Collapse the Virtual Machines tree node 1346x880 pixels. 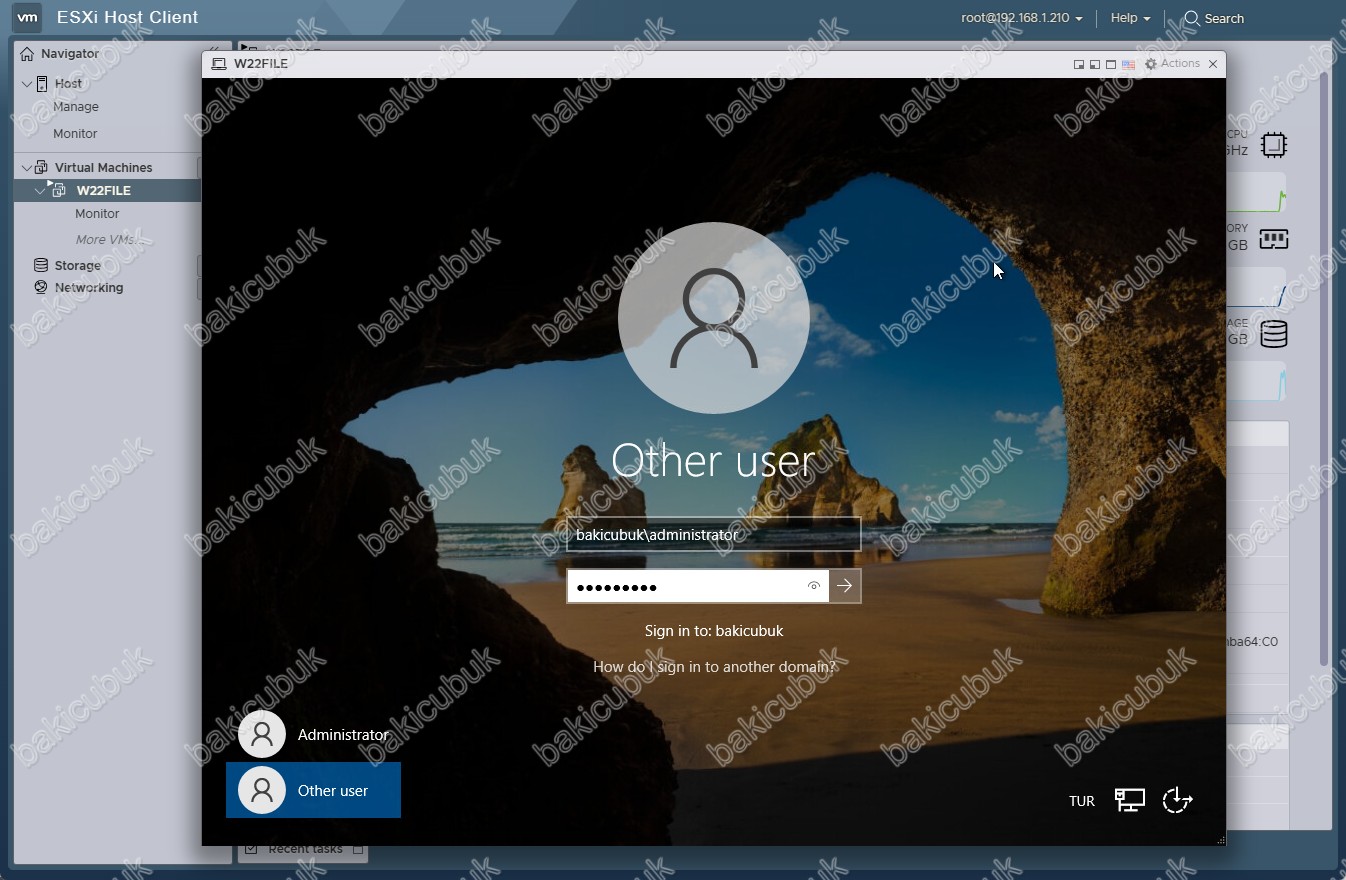(27, 168)
